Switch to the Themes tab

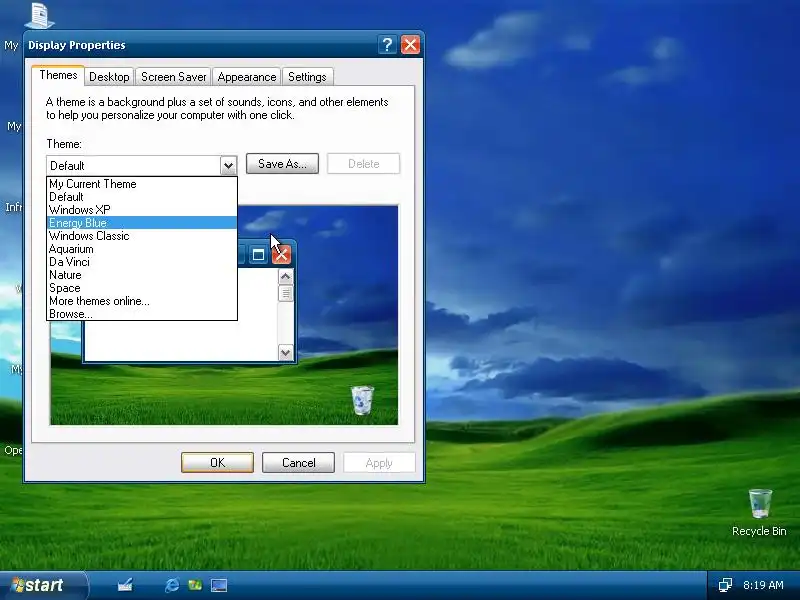(58, 76)
